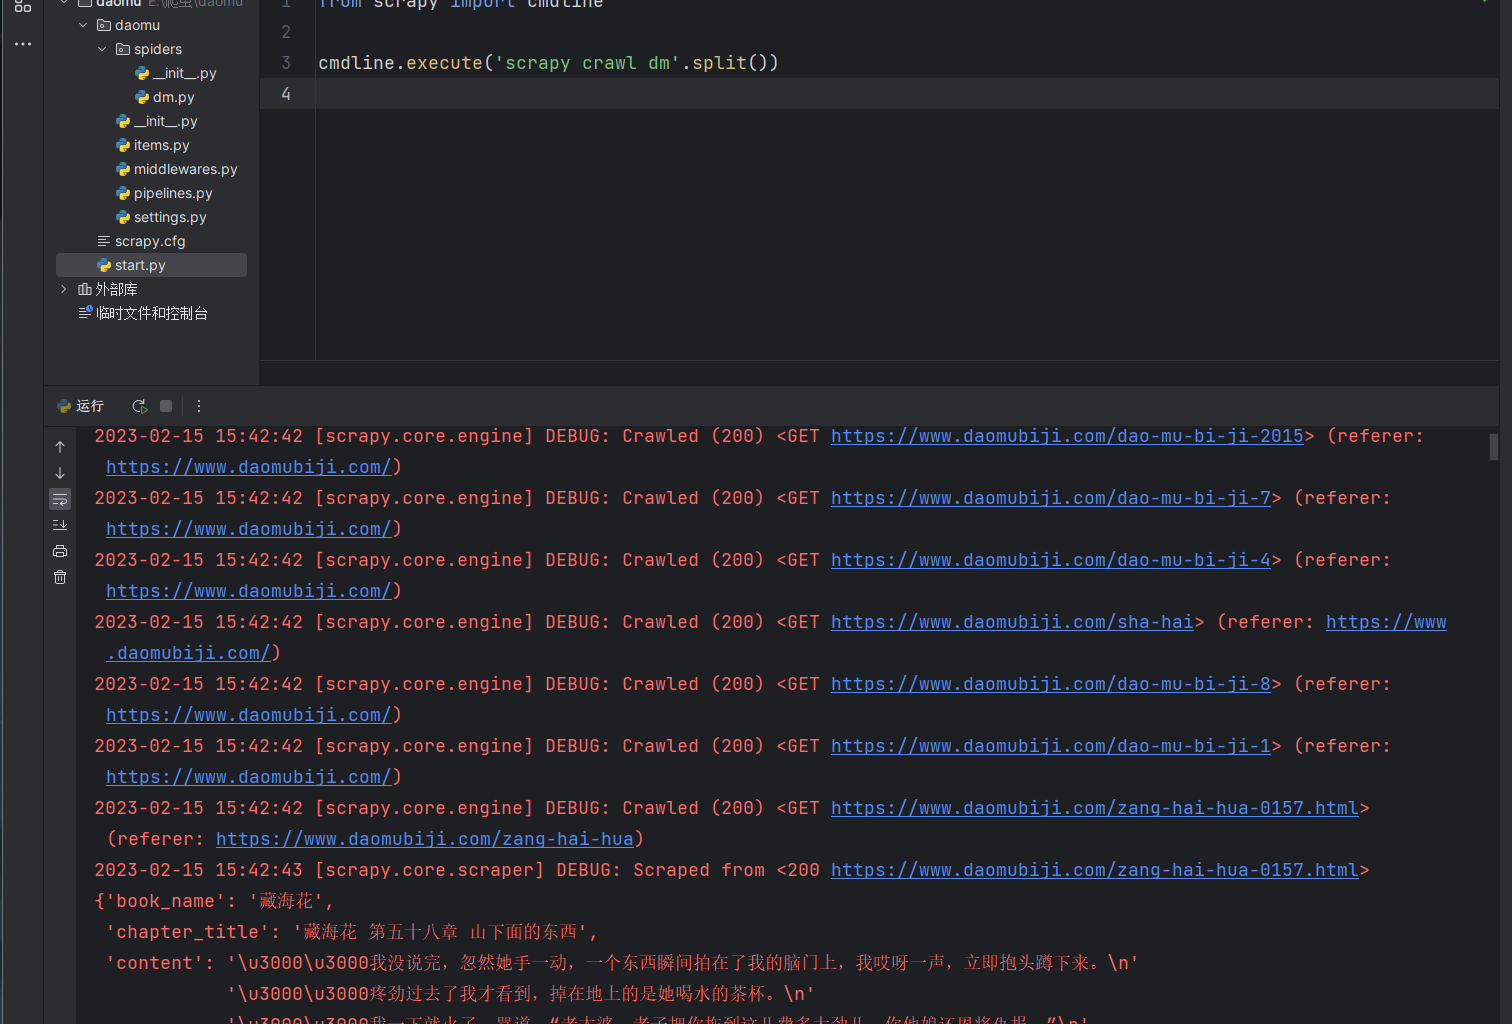Viewport: 1512px width, 1024px height.
Task: Select 临时文件和控制台 node
Action: coord(143,313)
